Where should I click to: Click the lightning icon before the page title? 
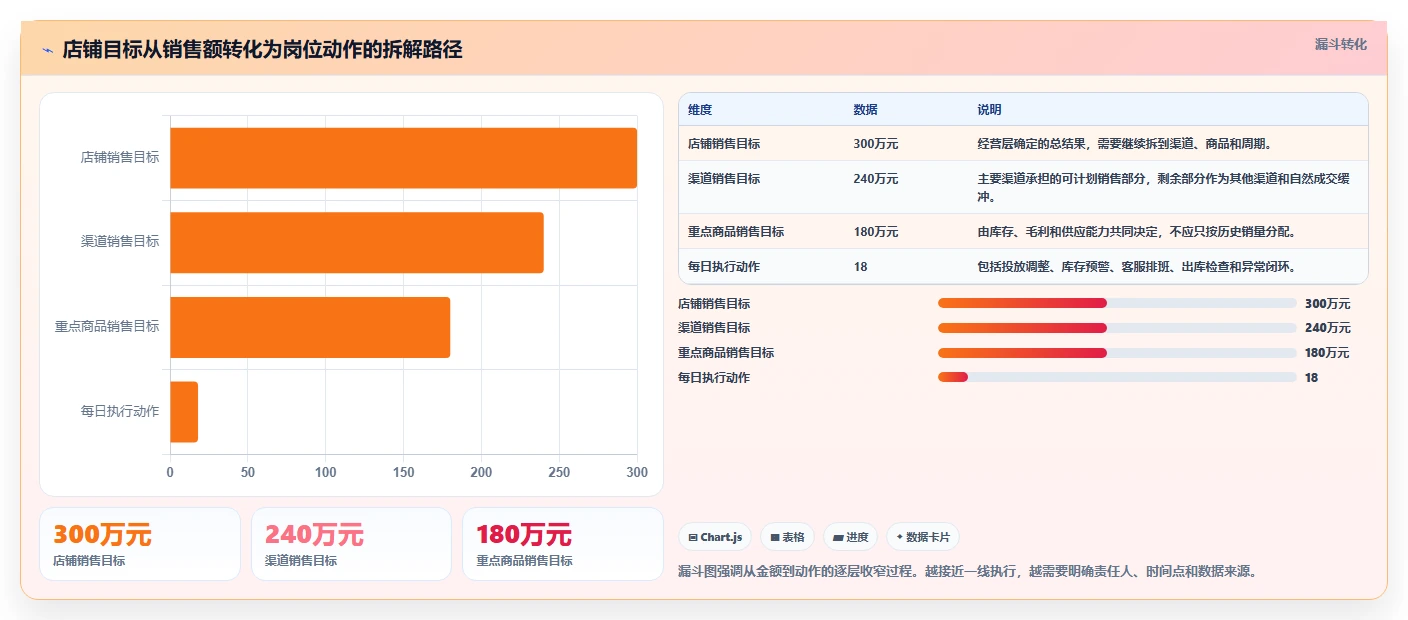tap(47, 50)
